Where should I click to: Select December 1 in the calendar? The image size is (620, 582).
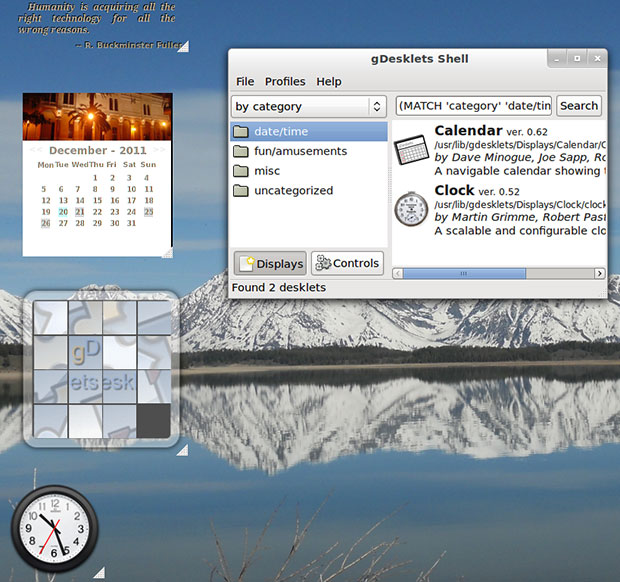pos(95,178)
